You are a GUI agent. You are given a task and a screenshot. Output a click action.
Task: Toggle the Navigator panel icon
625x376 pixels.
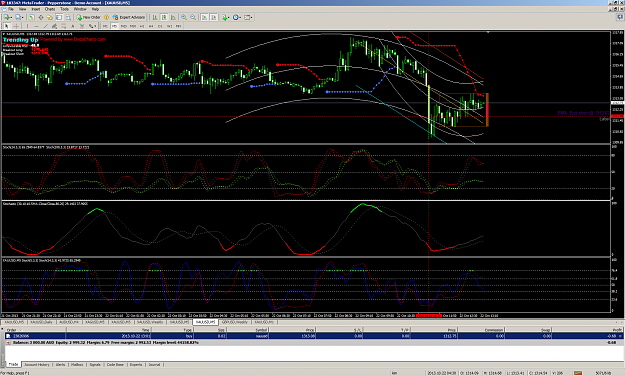(50, 17)
